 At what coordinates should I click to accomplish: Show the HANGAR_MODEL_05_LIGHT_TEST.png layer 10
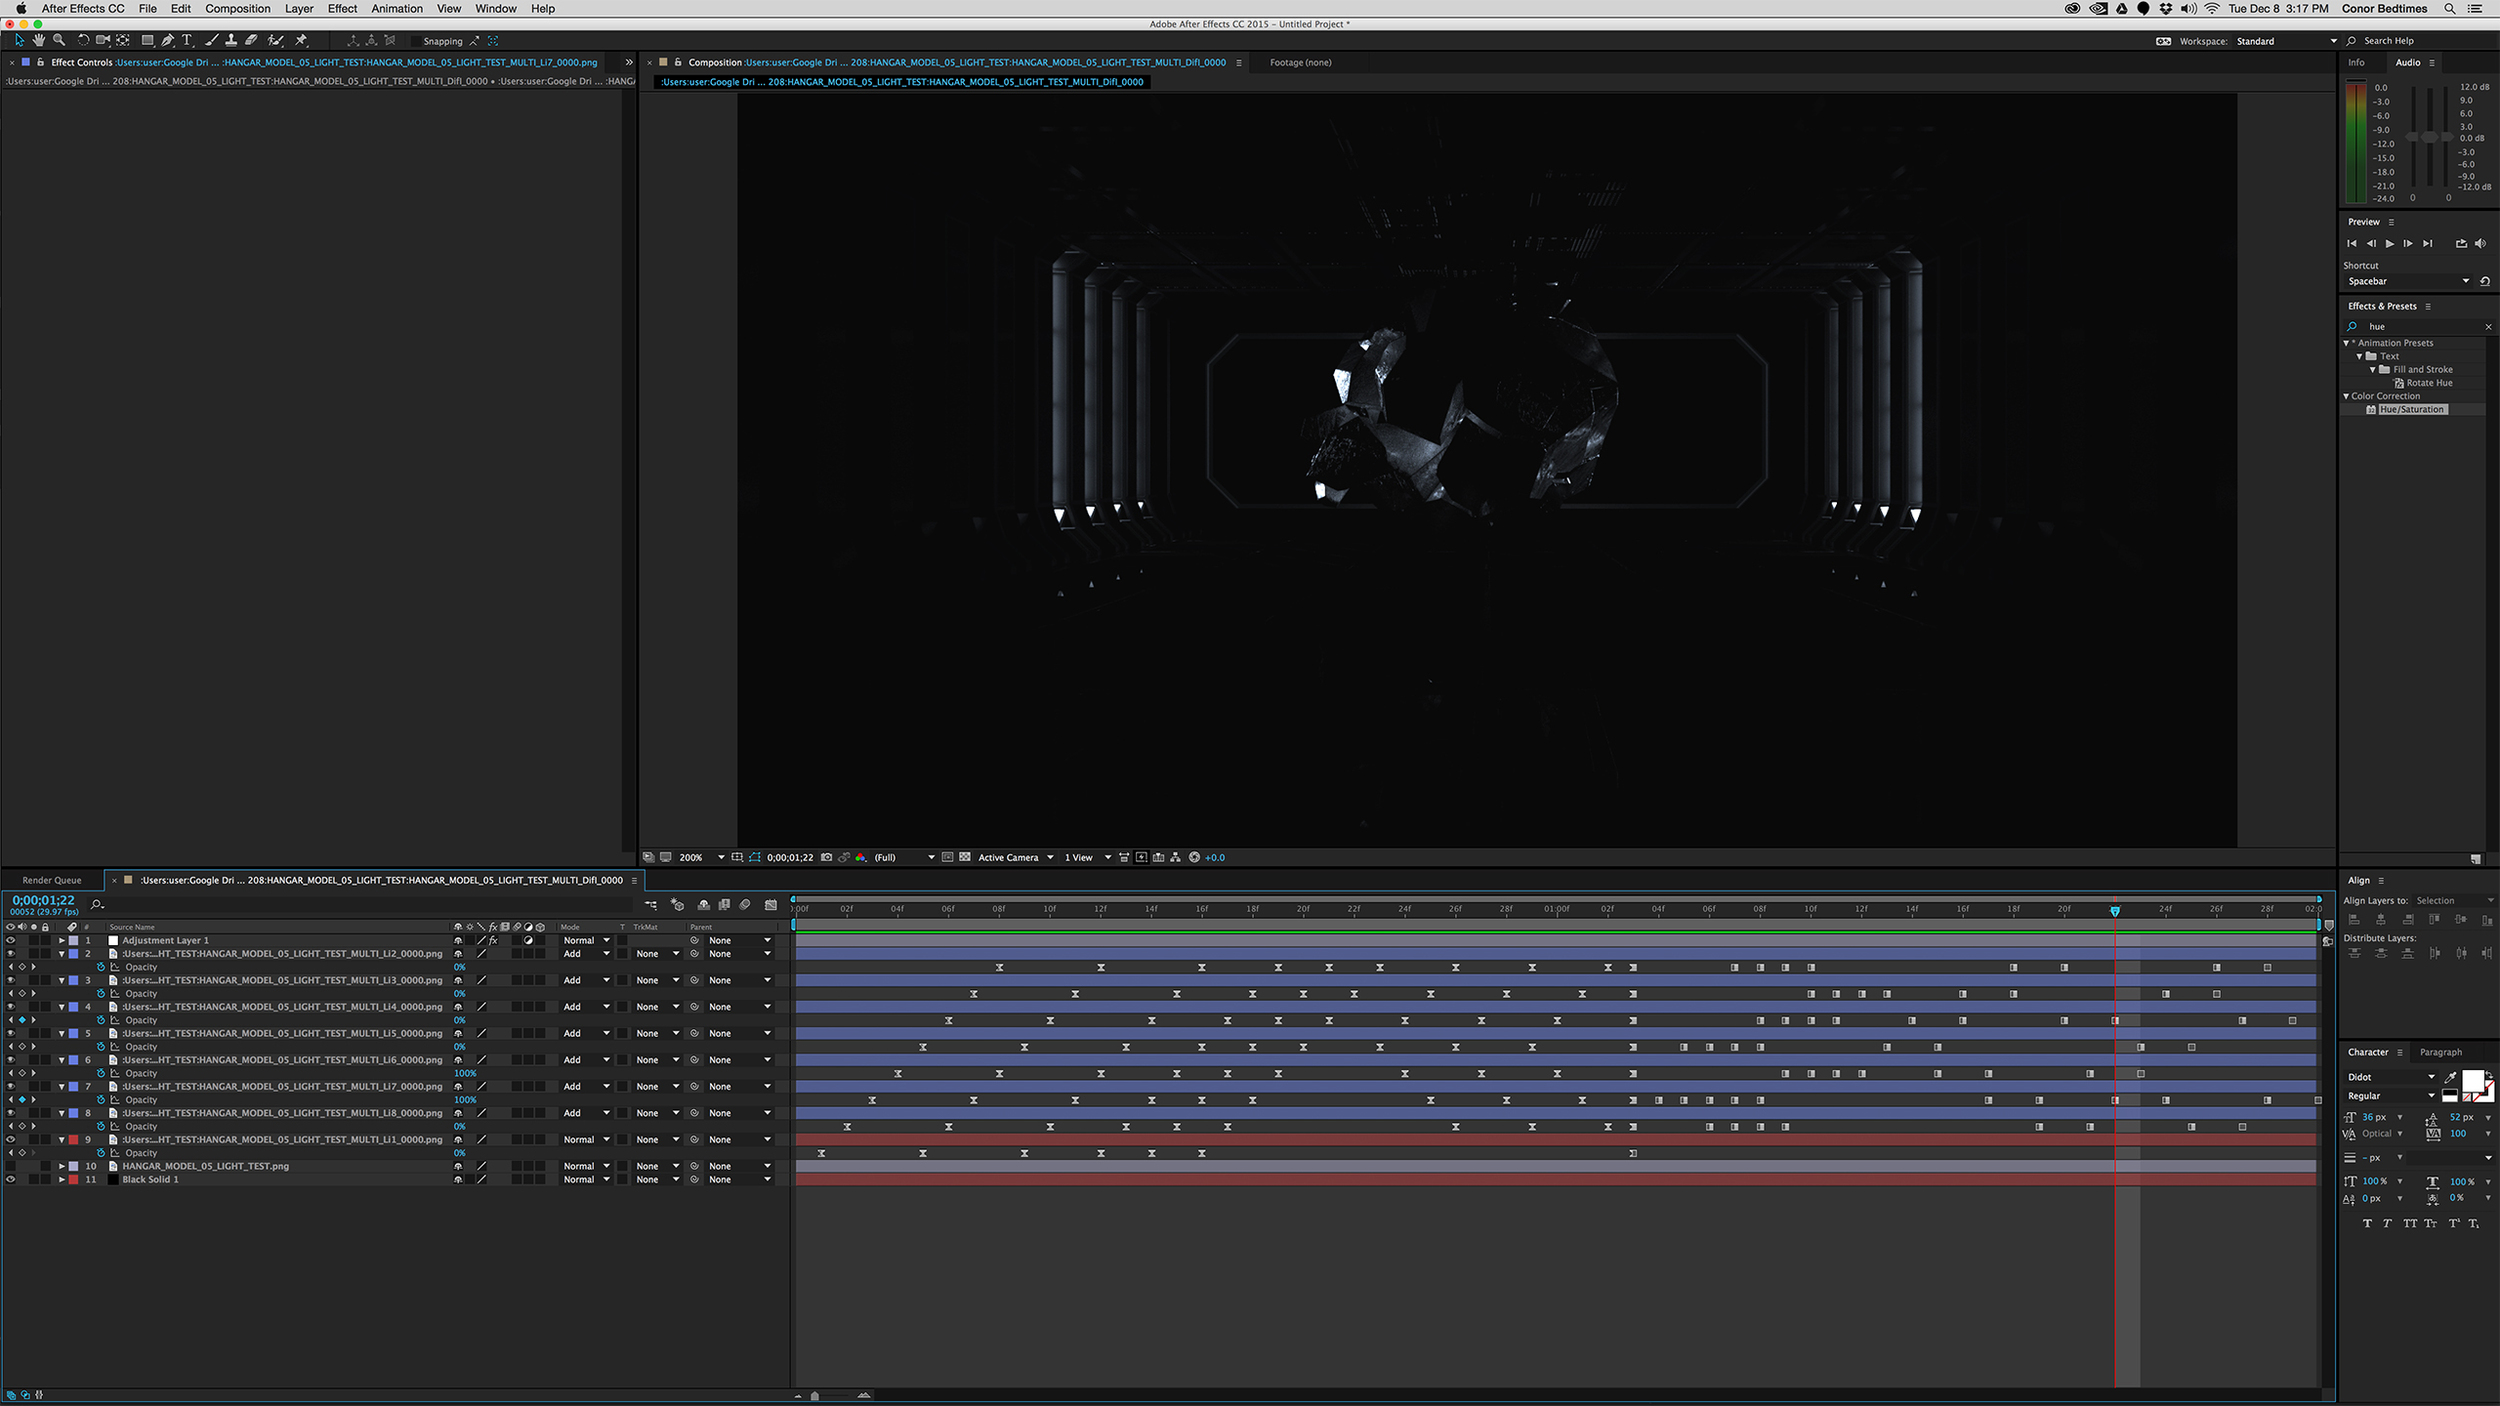click(11, 1167)
